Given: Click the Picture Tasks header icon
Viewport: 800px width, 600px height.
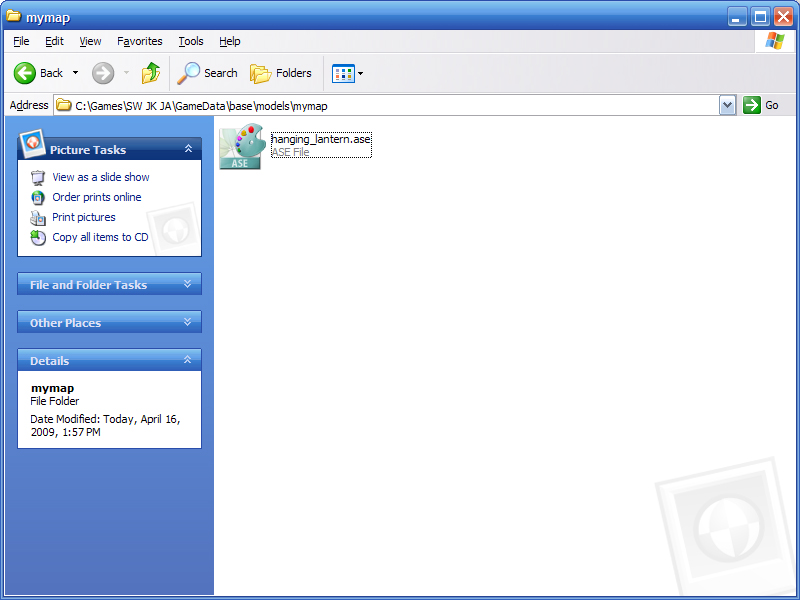Looking at the screenshot, I should click(x=32, y=143).
